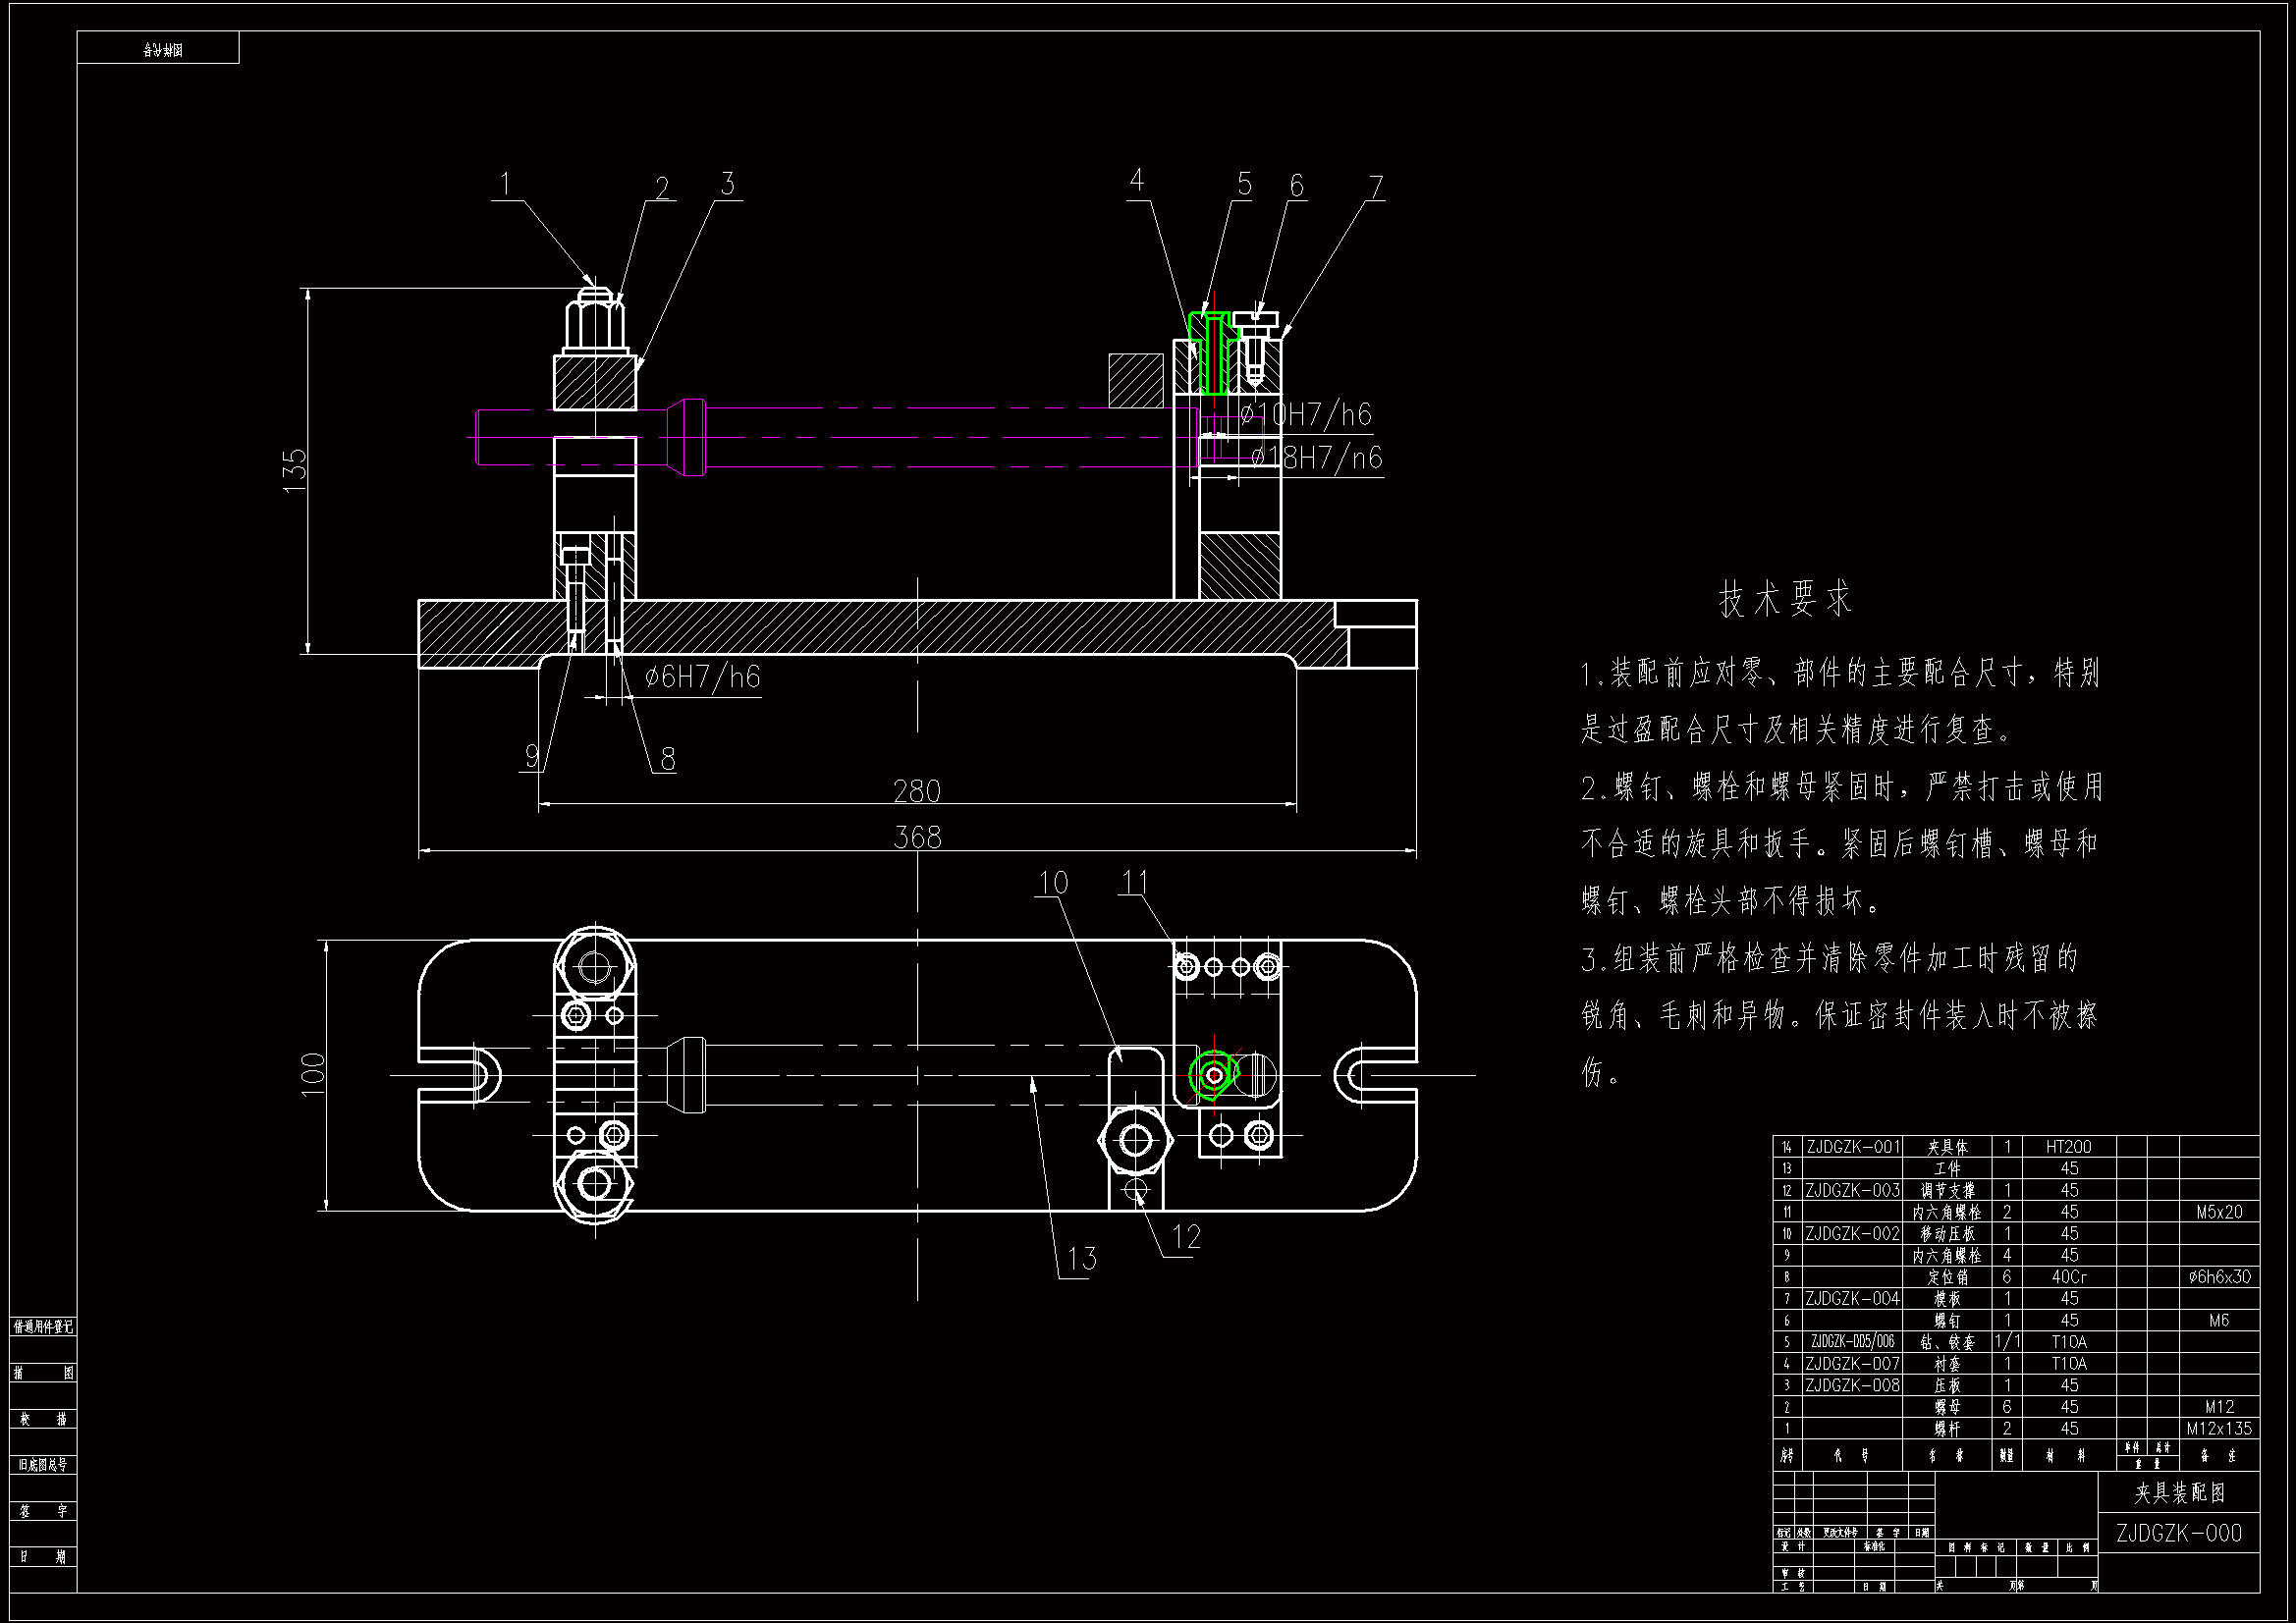2296x1623 pixels.
Task: Click the 40Cr material cell
Action: [2068, 1277]
